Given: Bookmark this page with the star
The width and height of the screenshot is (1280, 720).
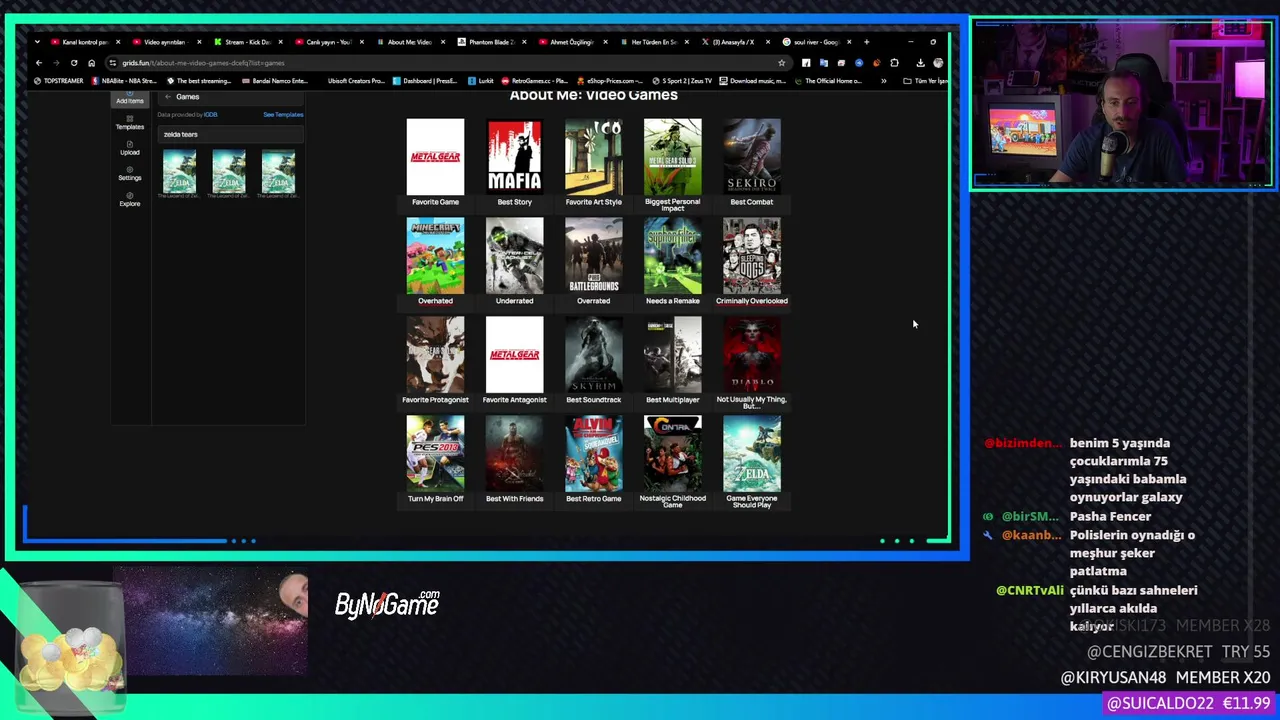Looking at the screenshot, I should click(781, 63).
